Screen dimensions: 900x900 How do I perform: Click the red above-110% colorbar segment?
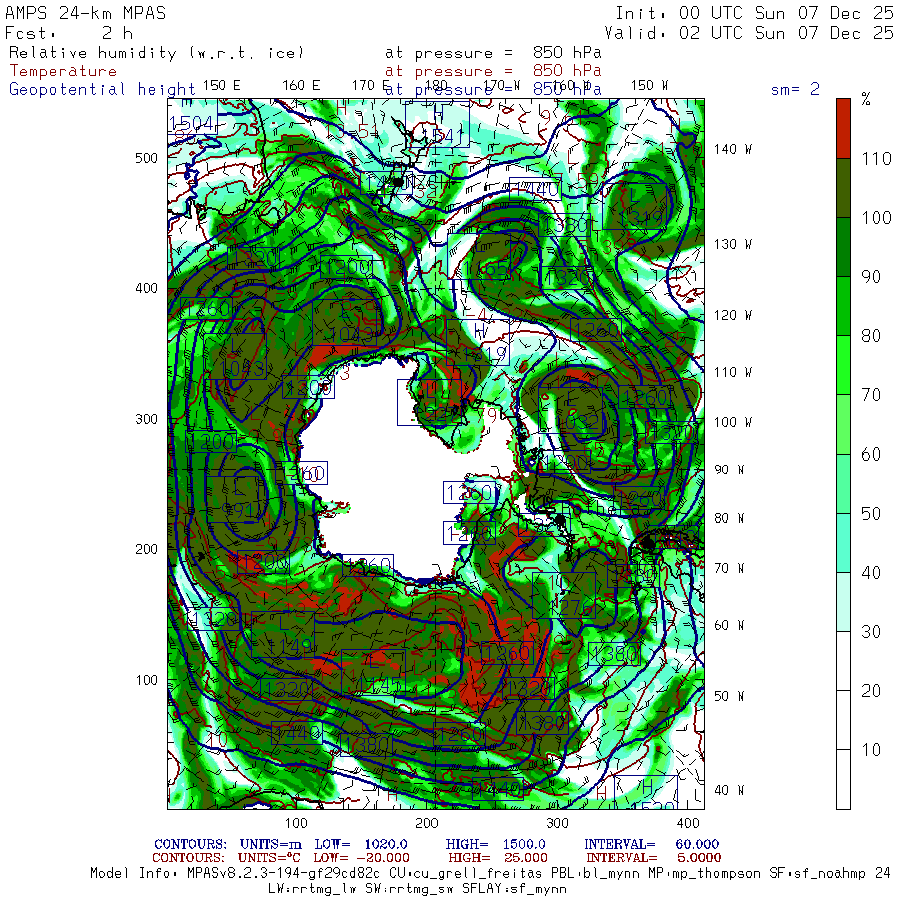coord(843,129)
